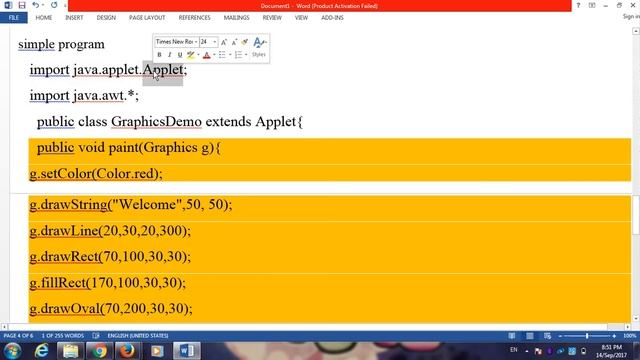Screen dimensions: 640x360
Task: Expand the bullets dropdown arrow
Action: [230, 55]
